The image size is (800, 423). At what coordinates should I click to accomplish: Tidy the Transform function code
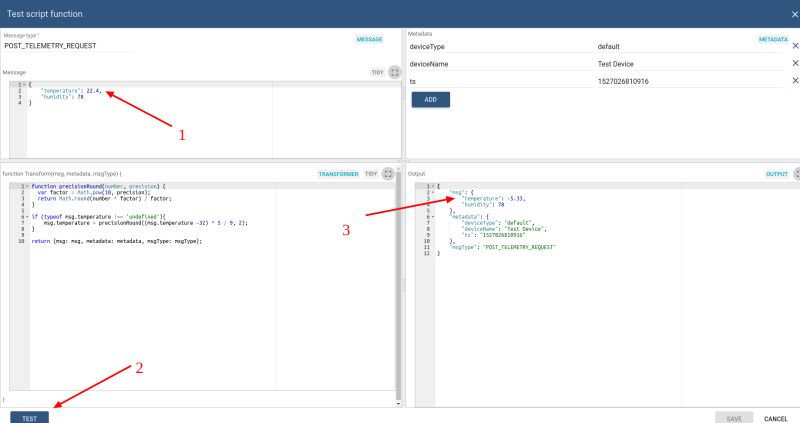click(x=371, y=174)
